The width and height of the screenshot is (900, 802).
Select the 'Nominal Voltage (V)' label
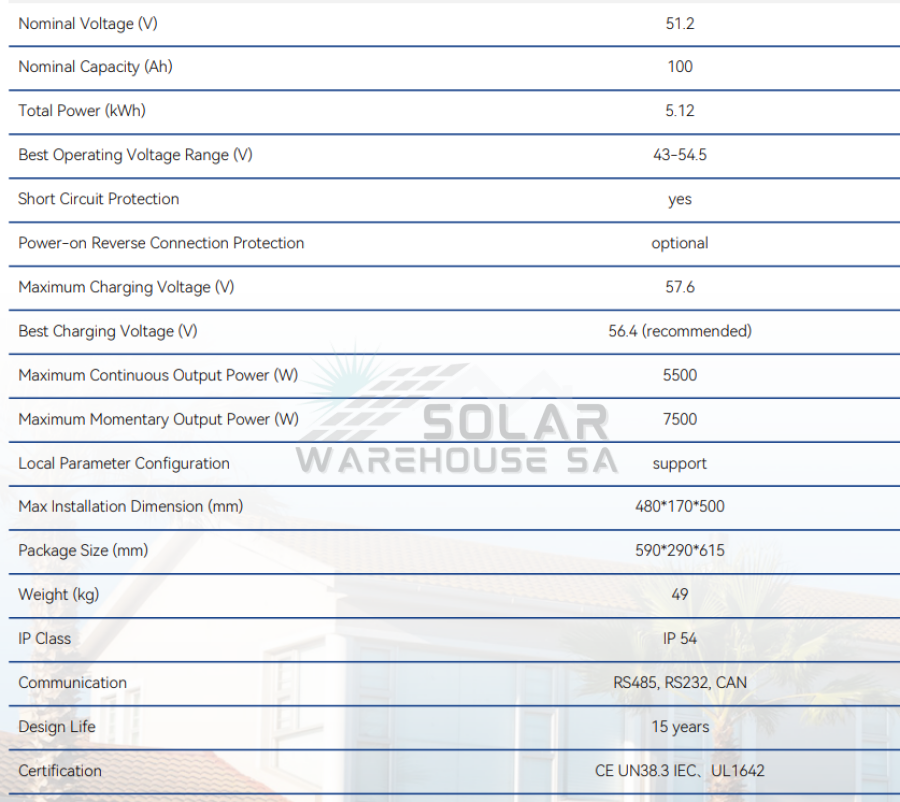pyautogui.click(x=88, y=24)
